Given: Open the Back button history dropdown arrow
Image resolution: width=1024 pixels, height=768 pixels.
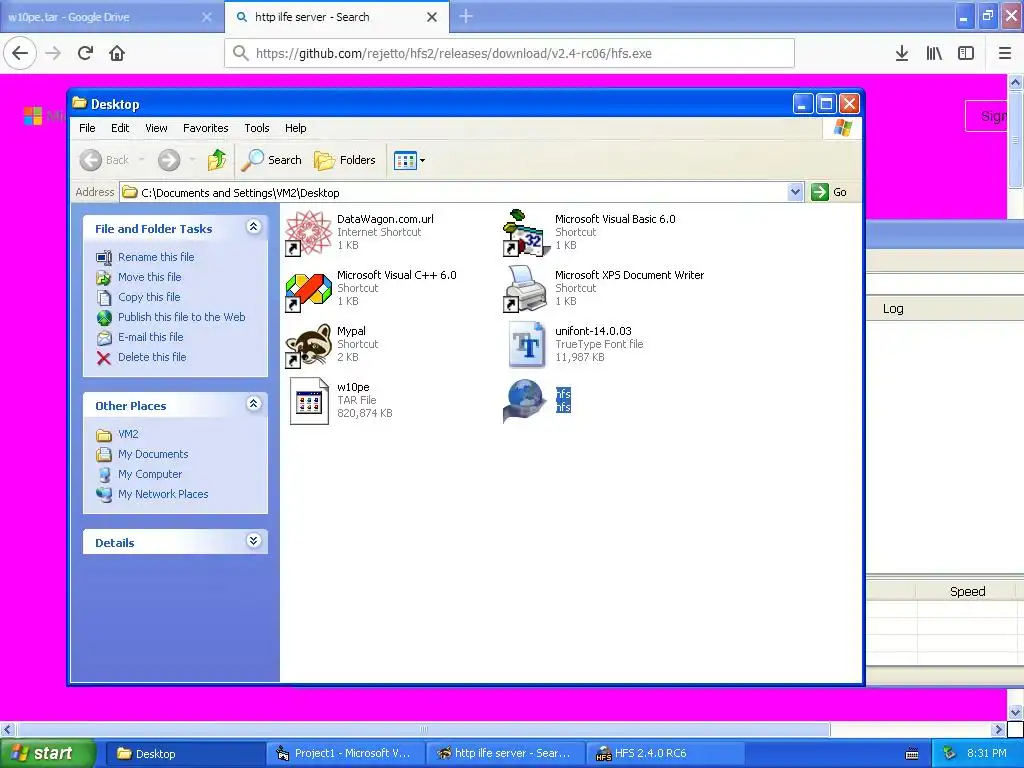Looking at the screenshot, I should [x=142, y=160].
